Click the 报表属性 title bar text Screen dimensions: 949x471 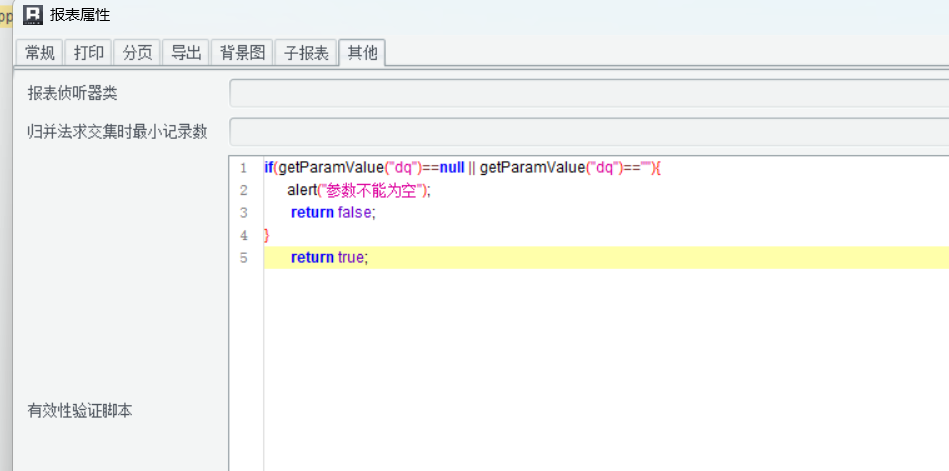pyautogui.click(x=80, y=14)
